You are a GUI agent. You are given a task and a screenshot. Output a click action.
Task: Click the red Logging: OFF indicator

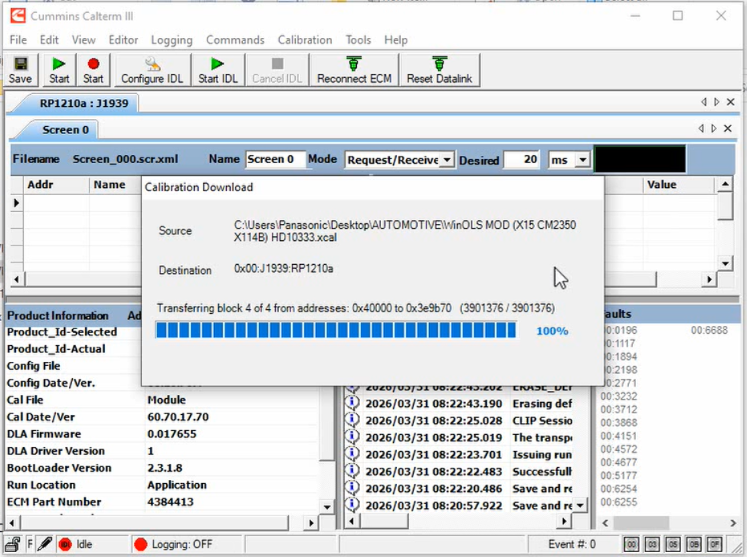pos(140,544)
